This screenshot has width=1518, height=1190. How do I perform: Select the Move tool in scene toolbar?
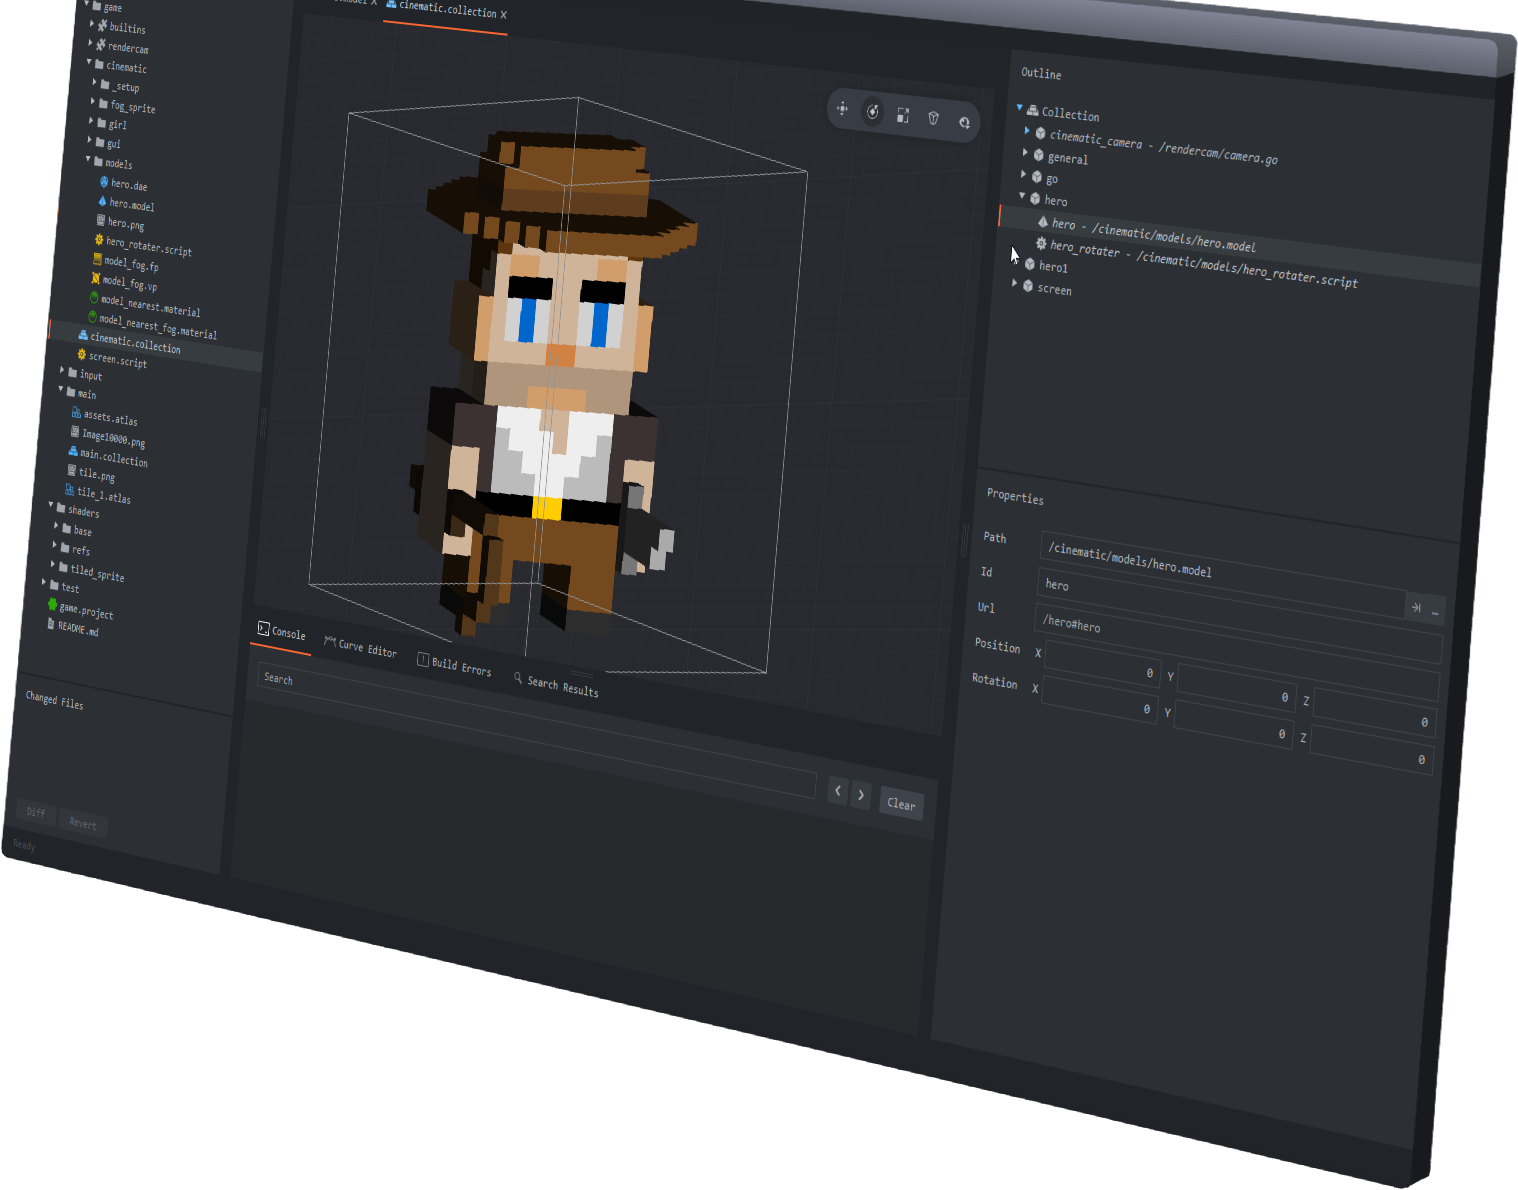point(842,108)
